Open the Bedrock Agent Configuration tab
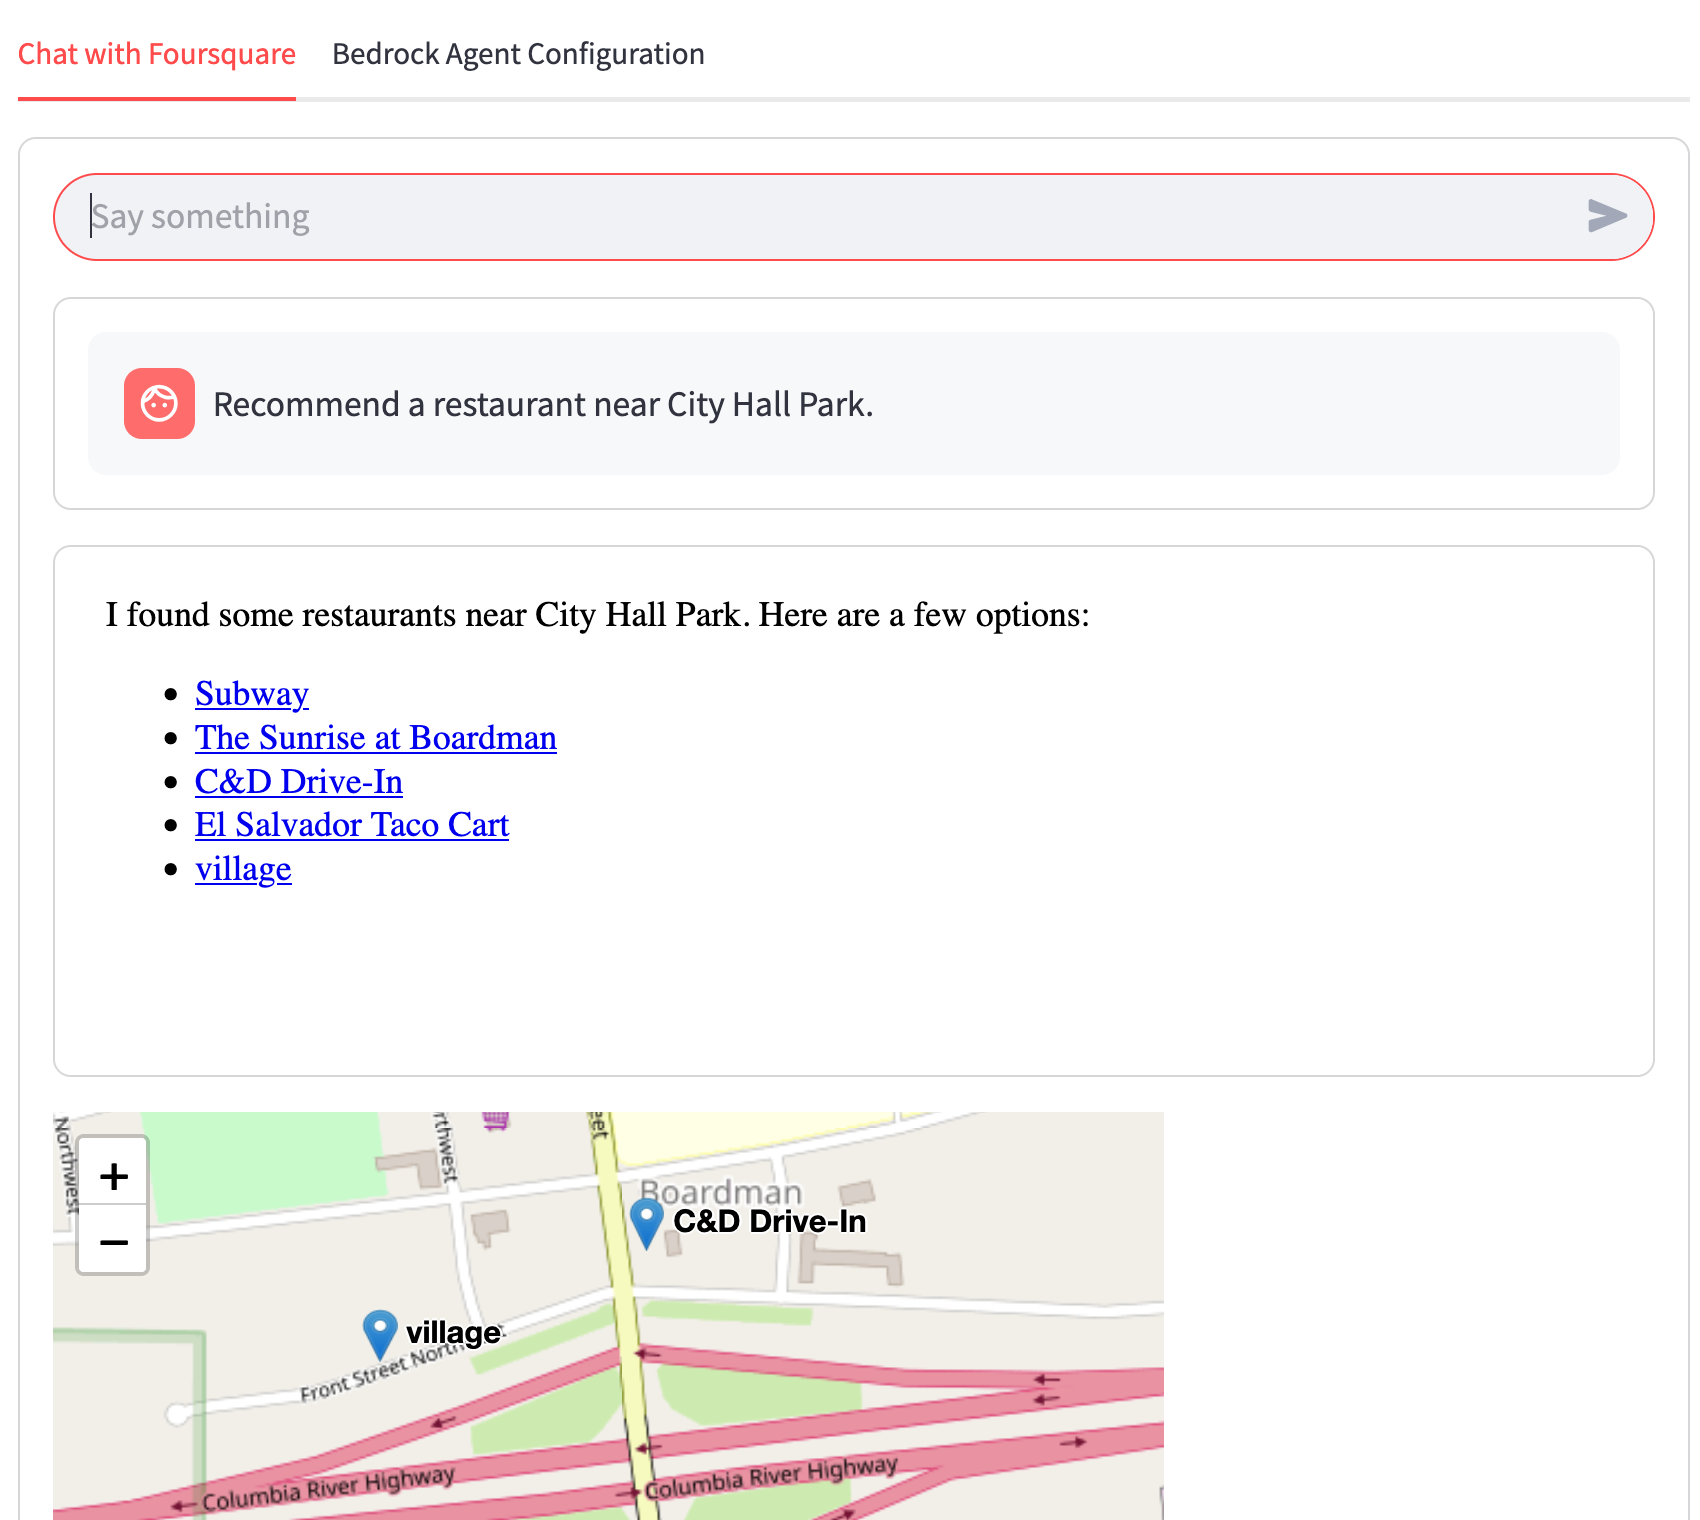Image resolution: width=1700 pixels, height=1520 pixels. click(518, 54)
